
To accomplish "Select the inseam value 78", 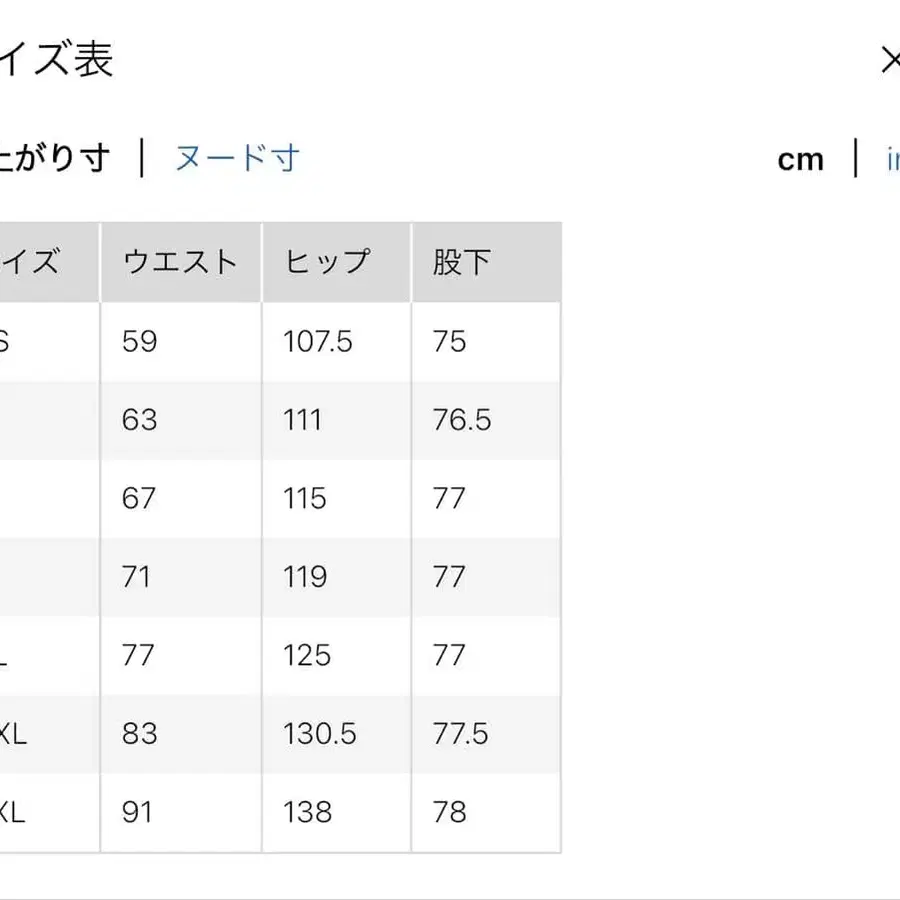I will click(450, 813).
